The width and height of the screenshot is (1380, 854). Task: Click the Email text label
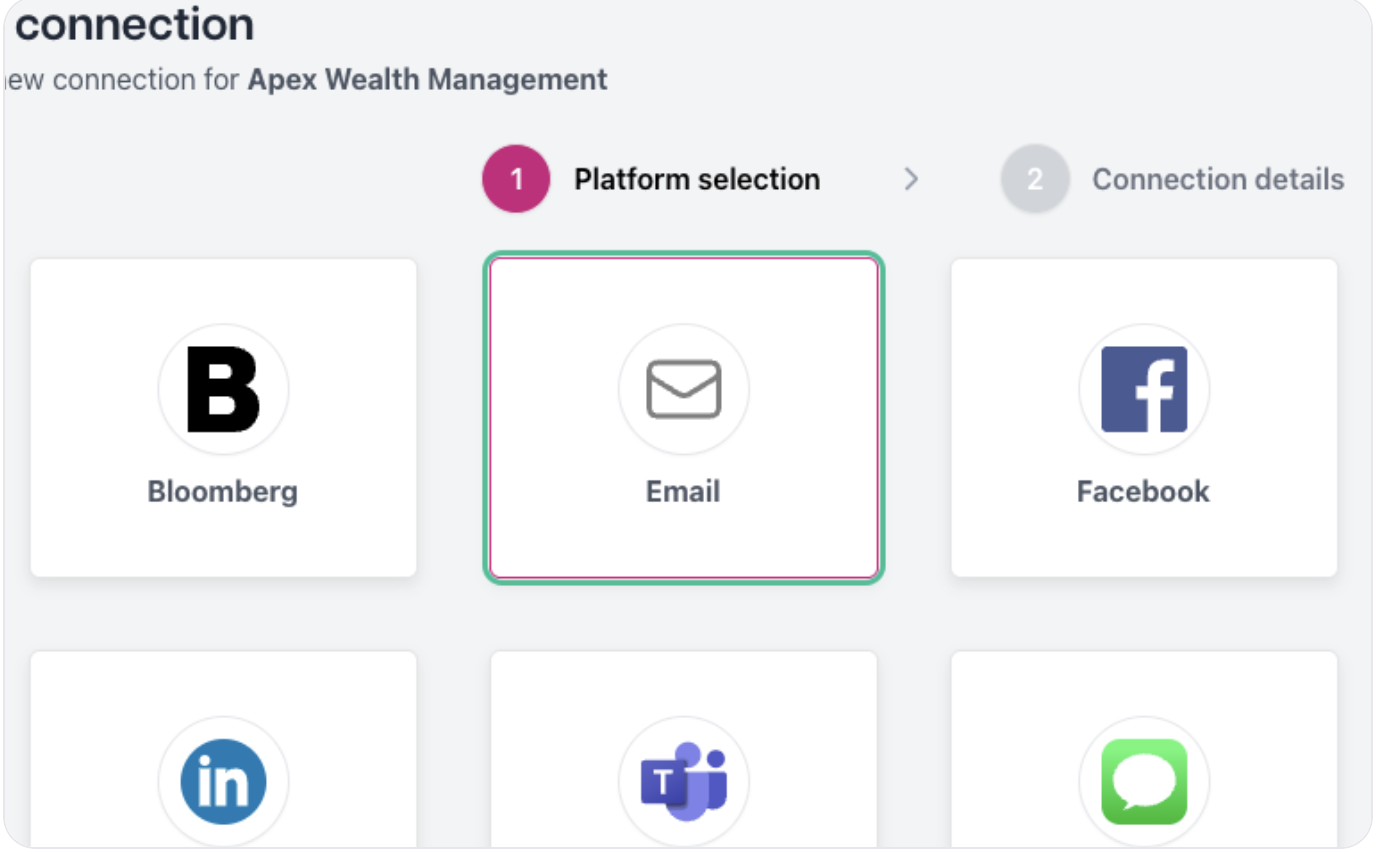(x=684, y=491)
